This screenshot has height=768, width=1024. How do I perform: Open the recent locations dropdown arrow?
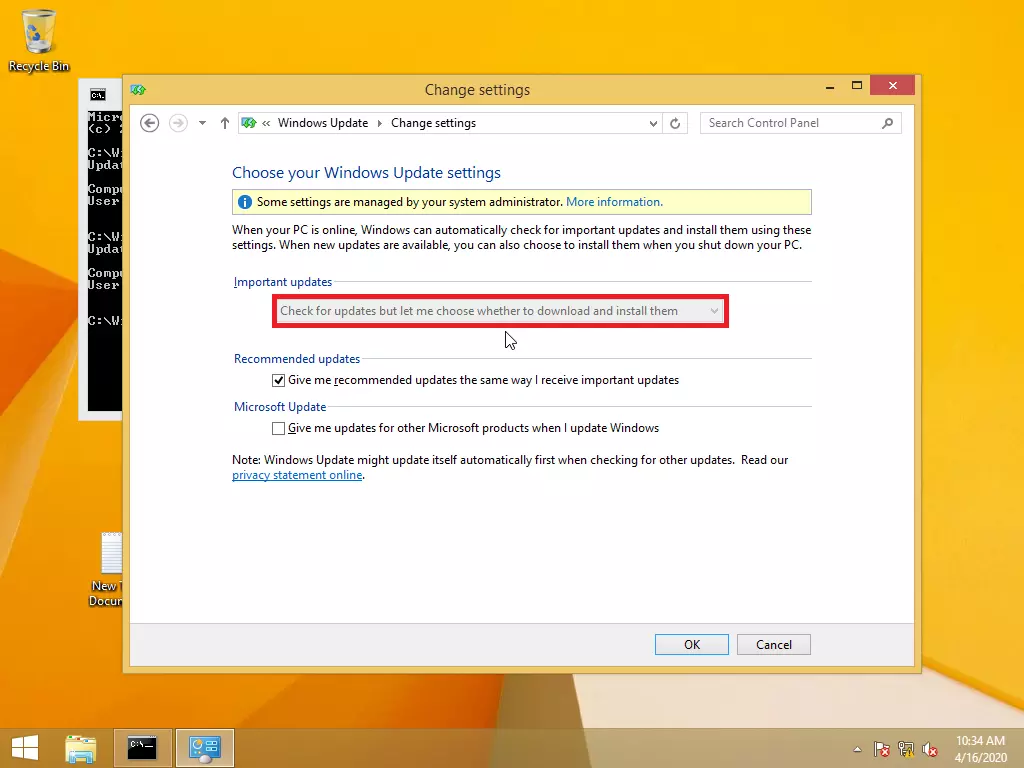click(202, 123)
